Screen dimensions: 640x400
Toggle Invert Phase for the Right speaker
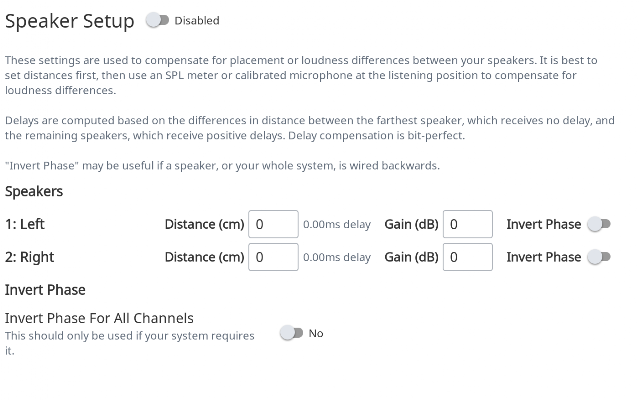599,257
